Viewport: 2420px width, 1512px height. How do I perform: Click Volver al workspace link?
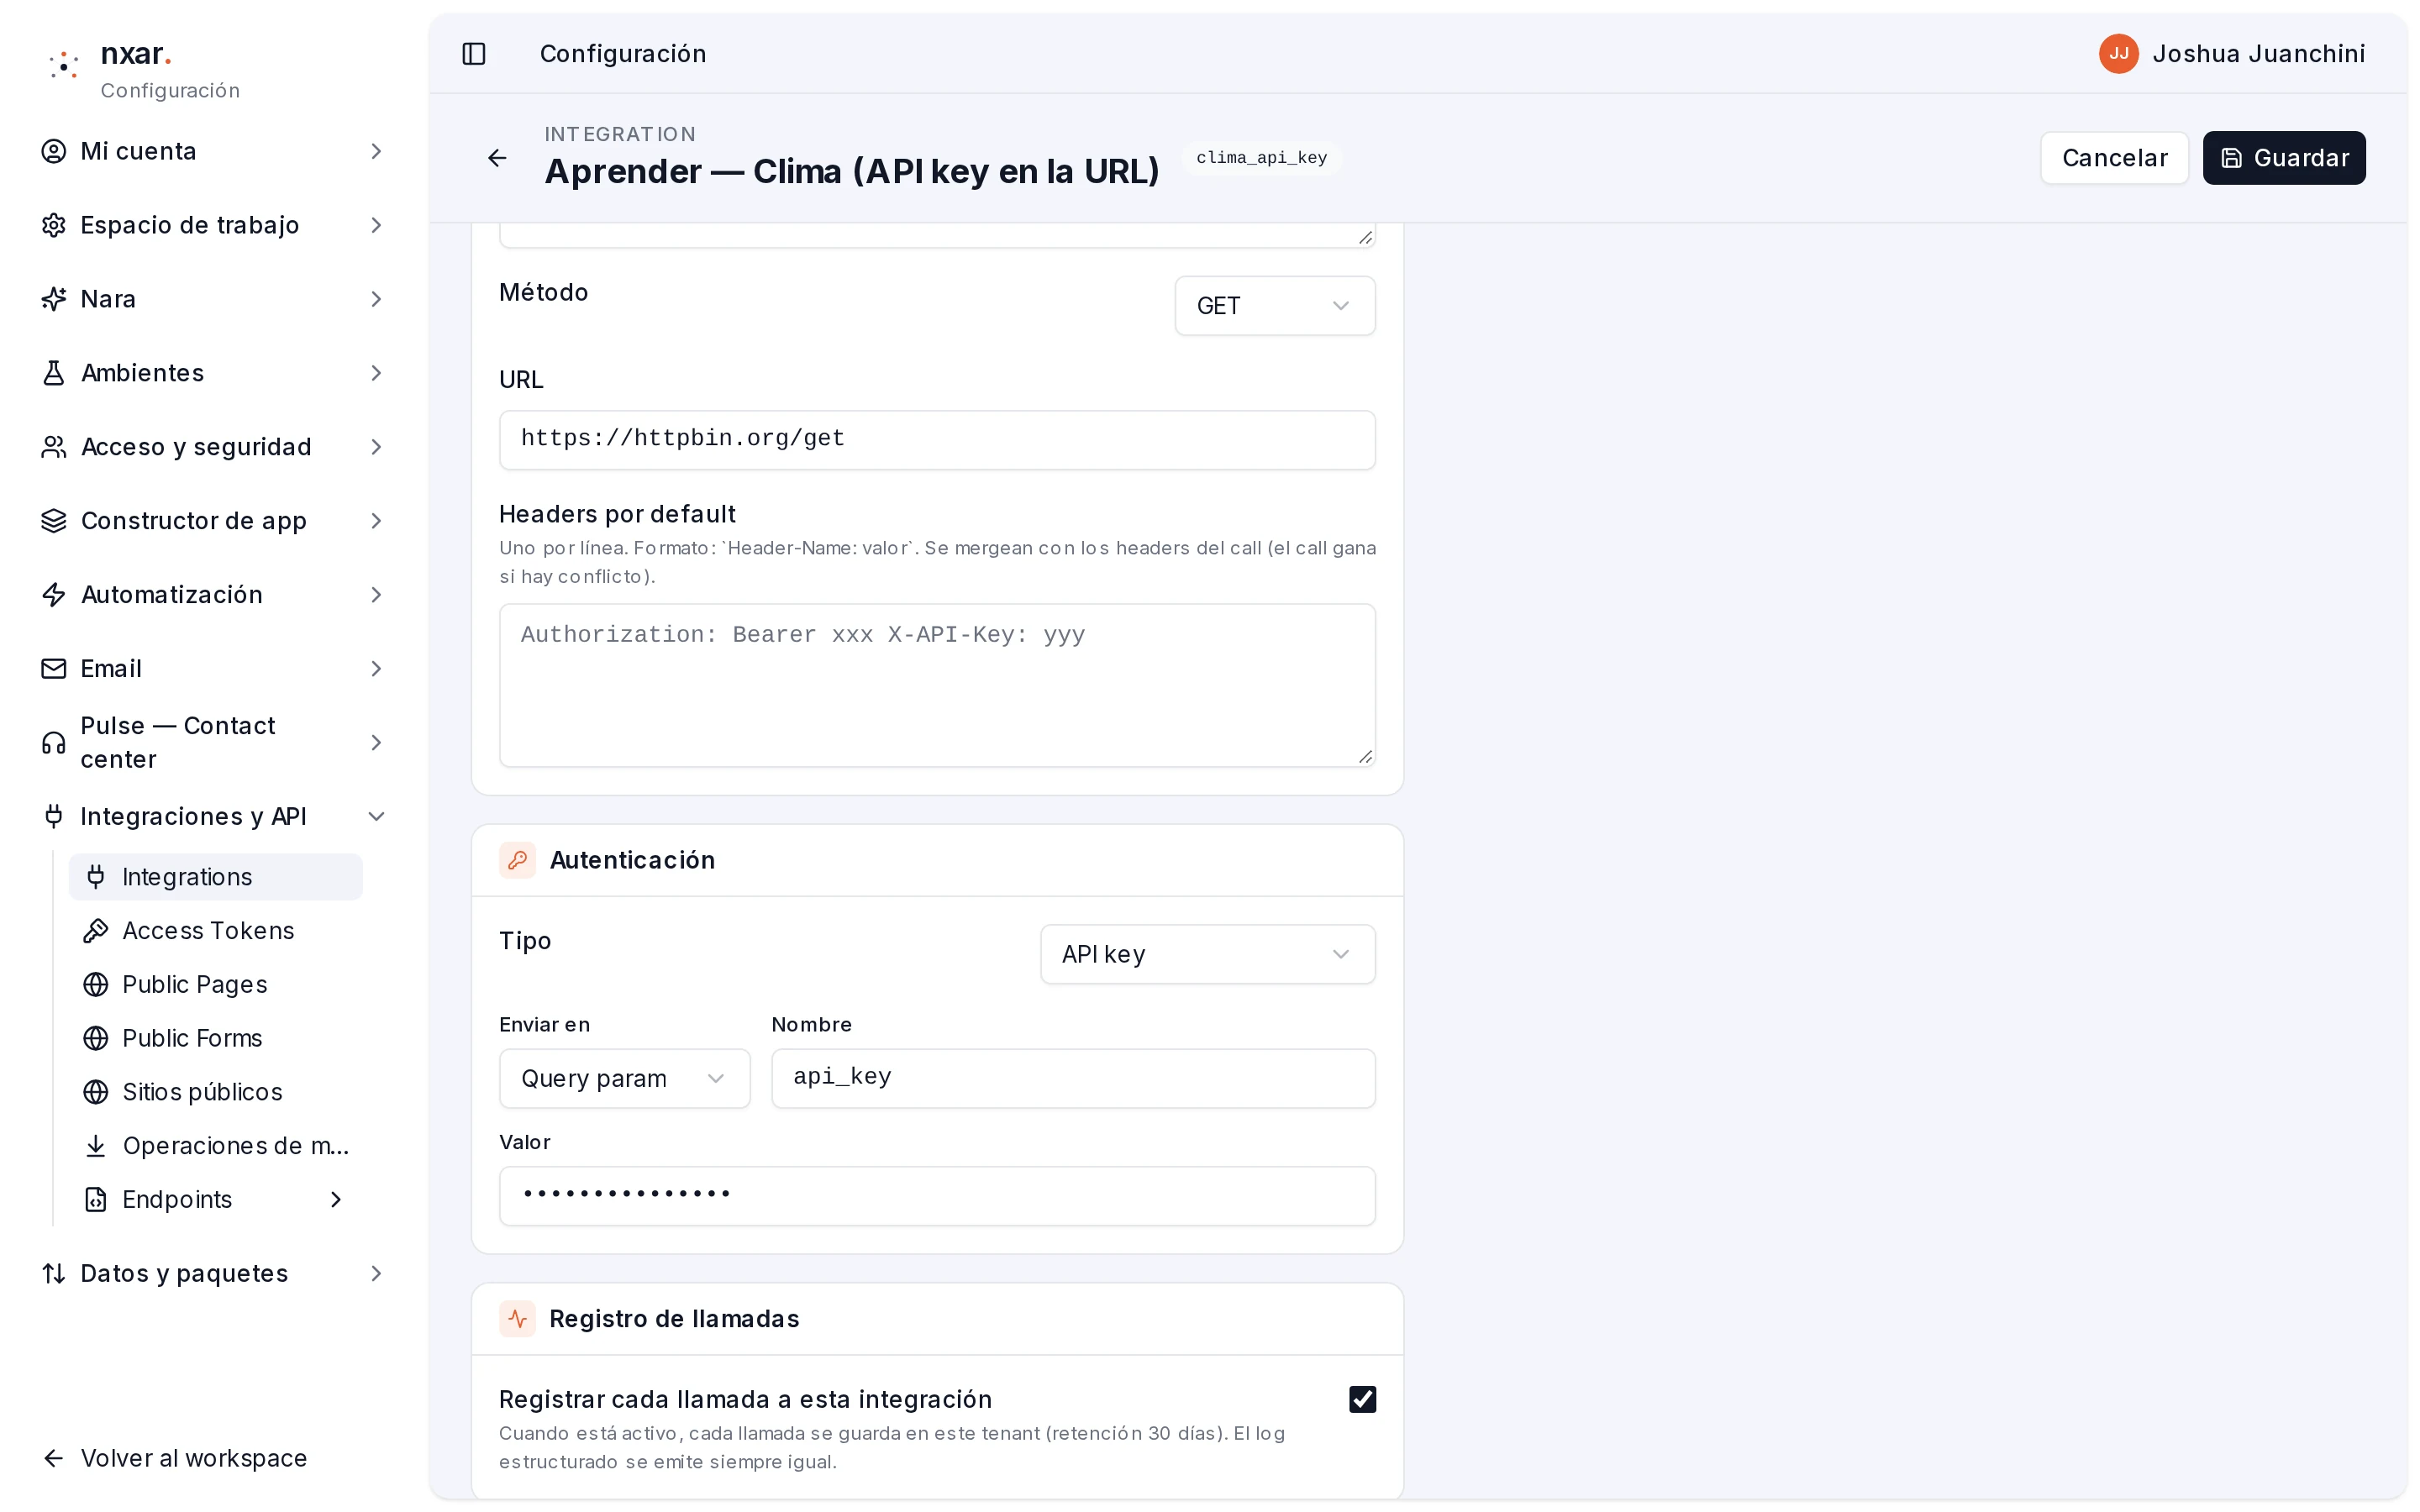click(175, 1458)
